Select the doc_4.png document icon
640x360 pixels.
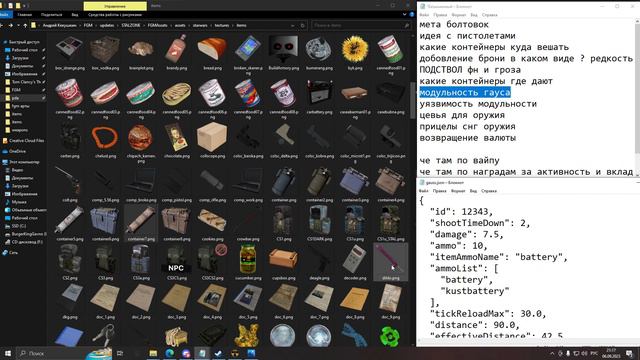coord(212,299)
